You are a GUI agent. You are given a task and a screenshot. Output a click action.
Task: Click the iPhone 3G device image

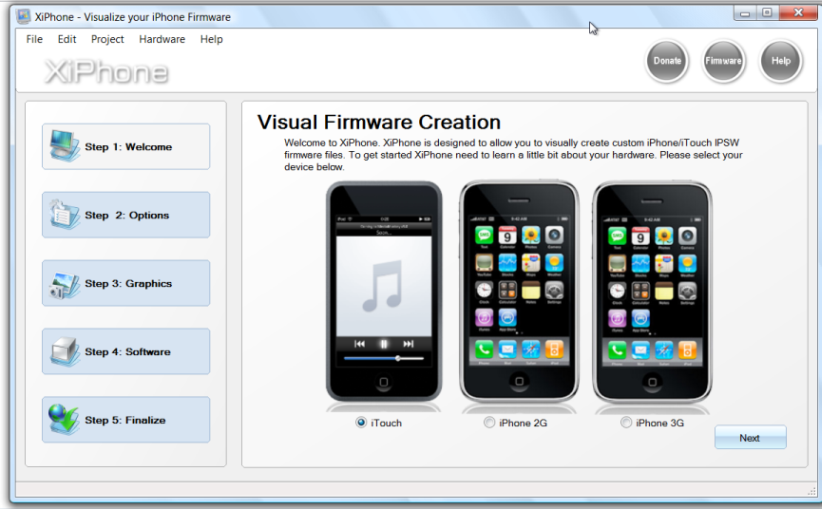[x=652, y=292]
